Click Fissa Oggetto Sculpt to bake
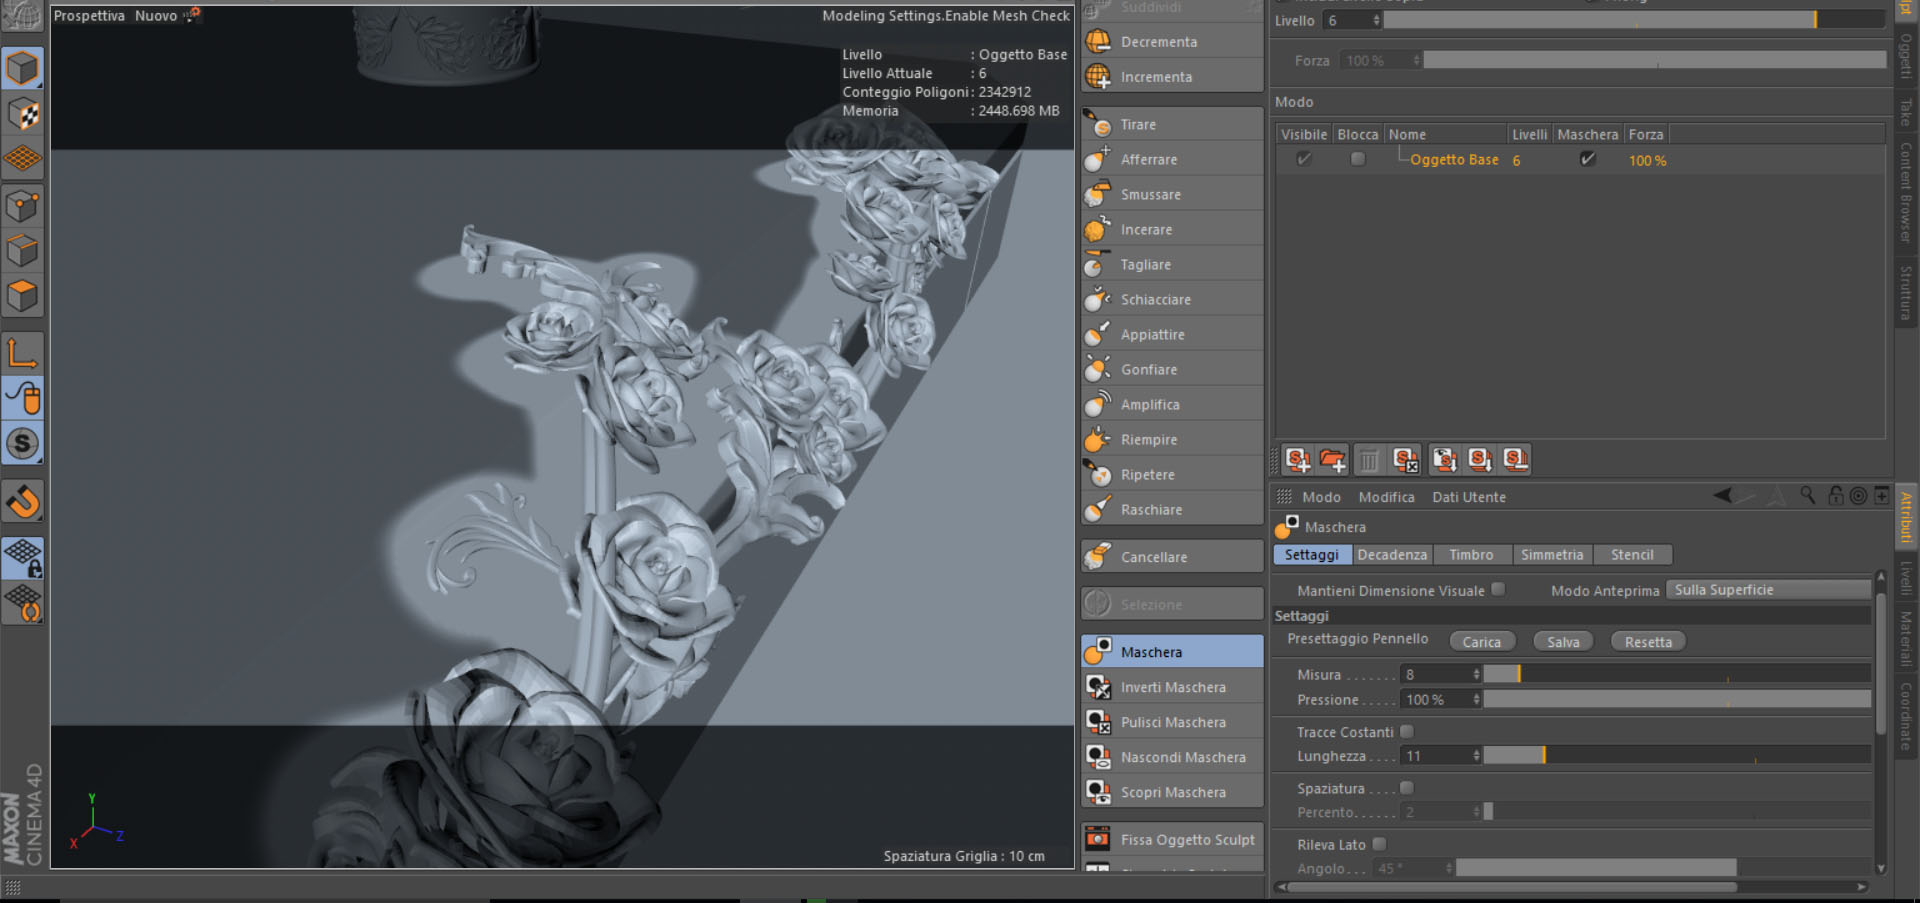Viewport: 1920px width, 903px height. tap(1172, 840)
